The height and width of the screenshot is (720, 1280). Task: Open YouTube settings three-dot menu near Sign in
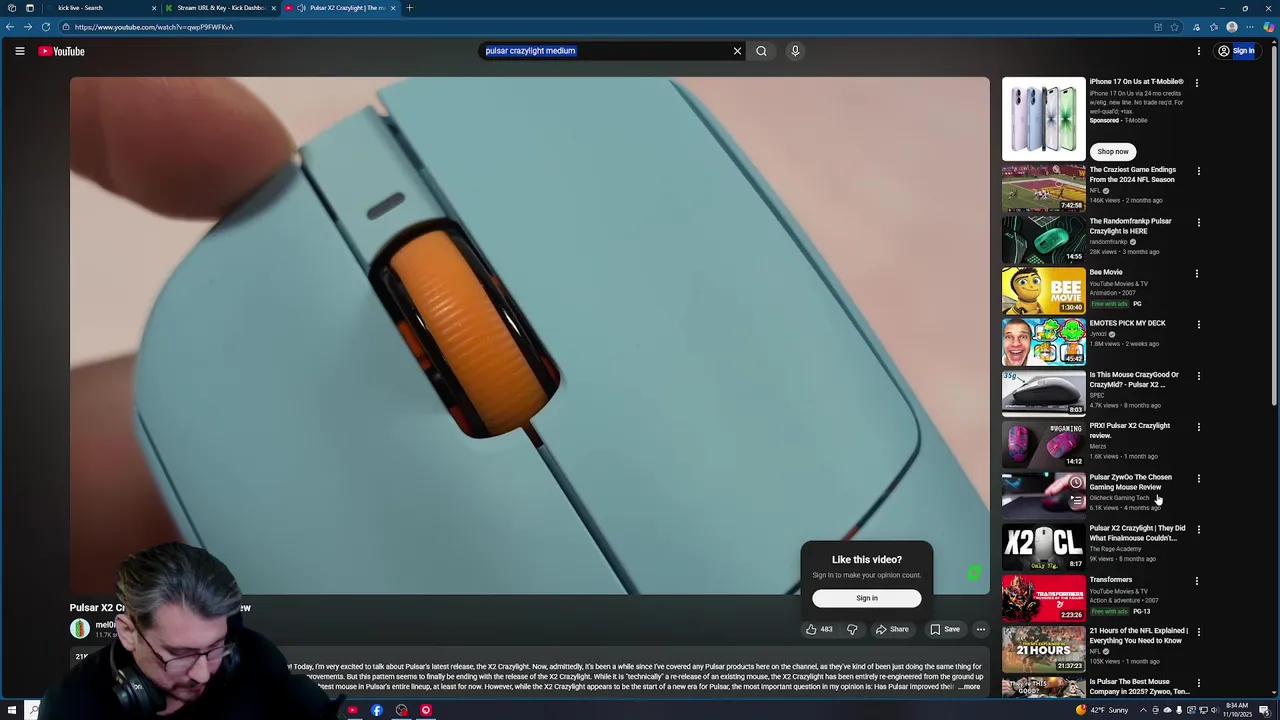[x=1198, y=51]
